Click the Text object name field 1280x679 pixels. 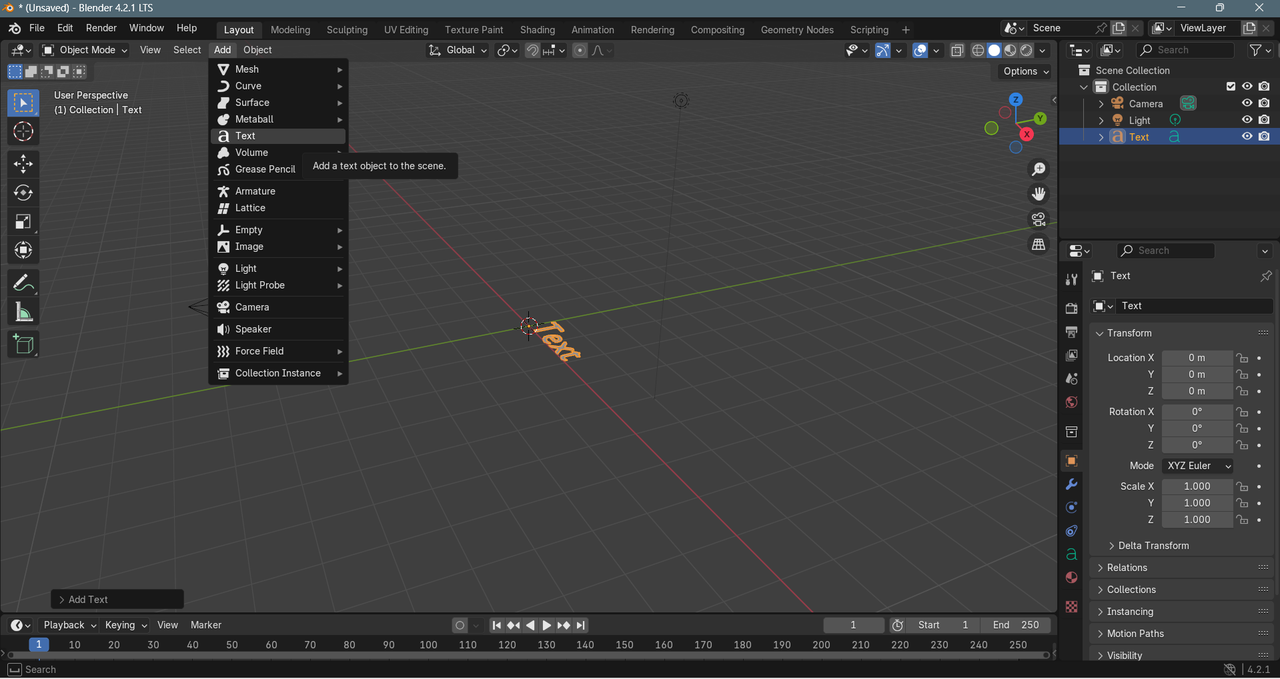(1196, 306)
